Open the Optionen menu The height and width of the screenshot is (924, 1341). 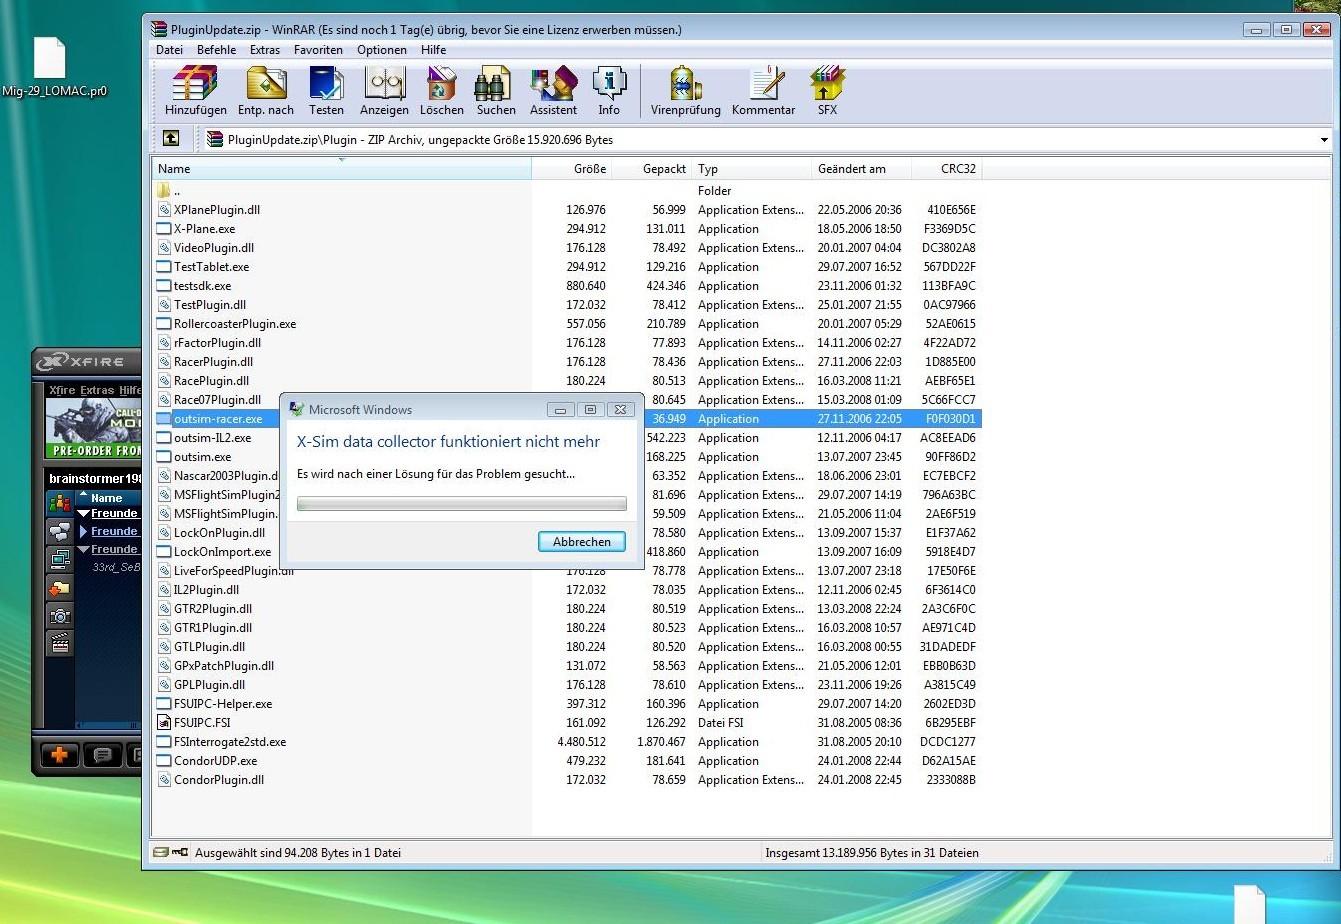click(x=382, y=49)
